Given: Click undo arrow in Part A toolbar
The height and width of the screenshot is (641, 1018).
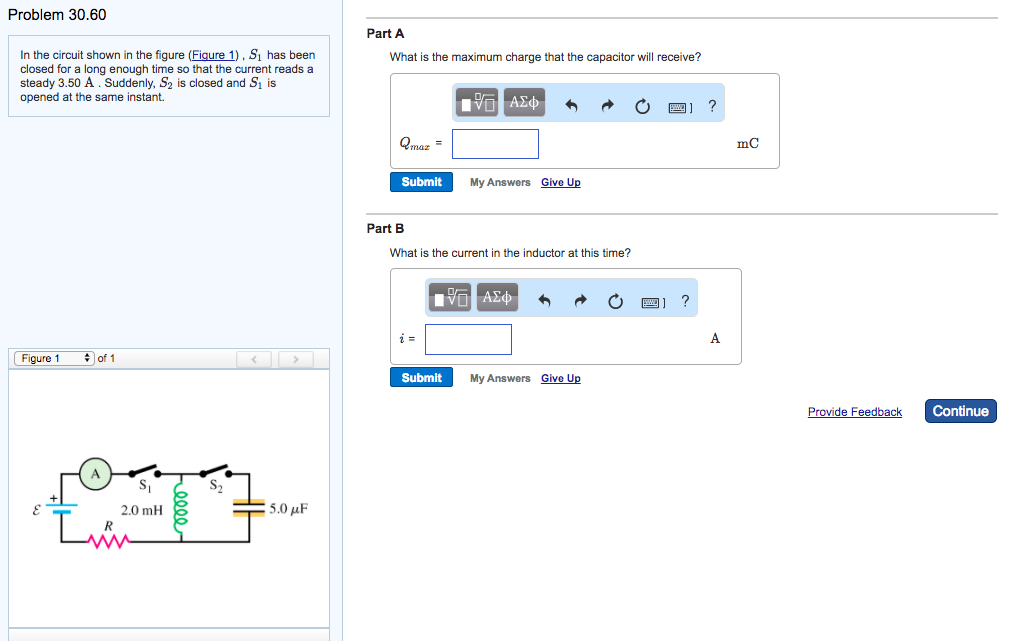Looking at the screenshot, I should pyautogui.click(x=571, y=105).
